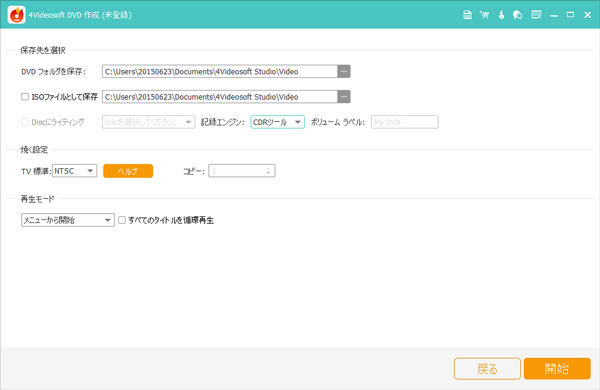Click the ISO file path field
Image resolution: width=600 pixels, height=390 pixels.
coord(220,96)
